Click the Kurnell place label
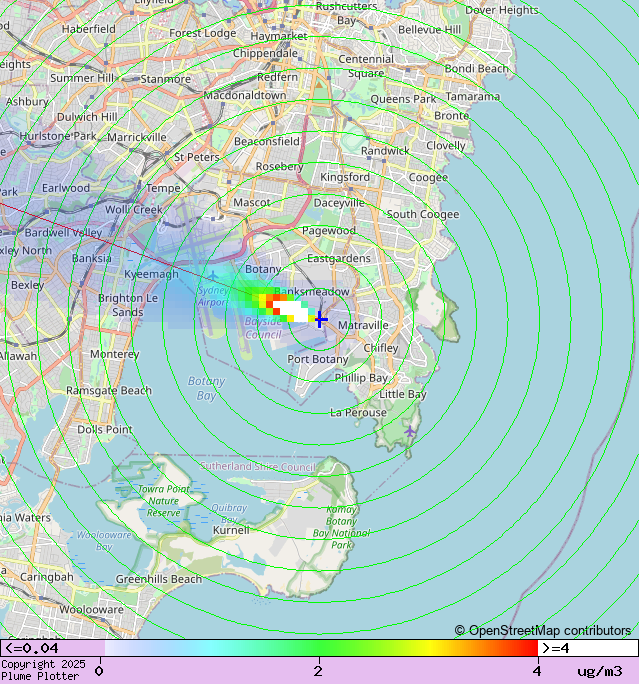 click(x=231, y=530)
